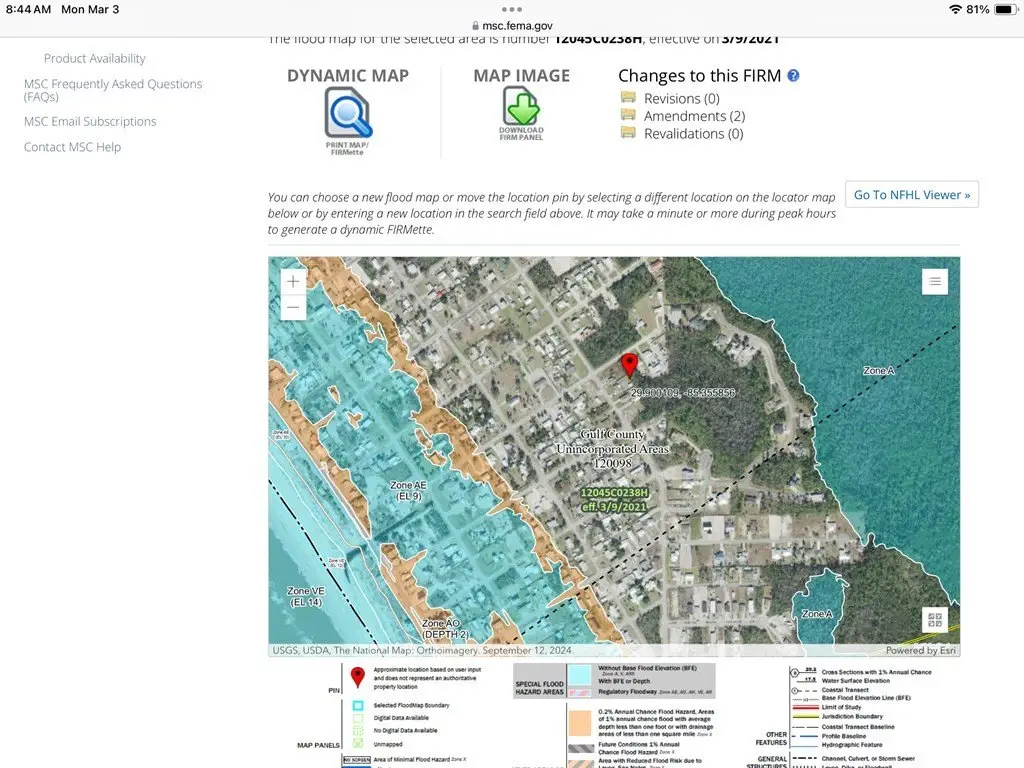
Task: Go to MSC Email Subscriptions
Action: (x=90, y=121)
